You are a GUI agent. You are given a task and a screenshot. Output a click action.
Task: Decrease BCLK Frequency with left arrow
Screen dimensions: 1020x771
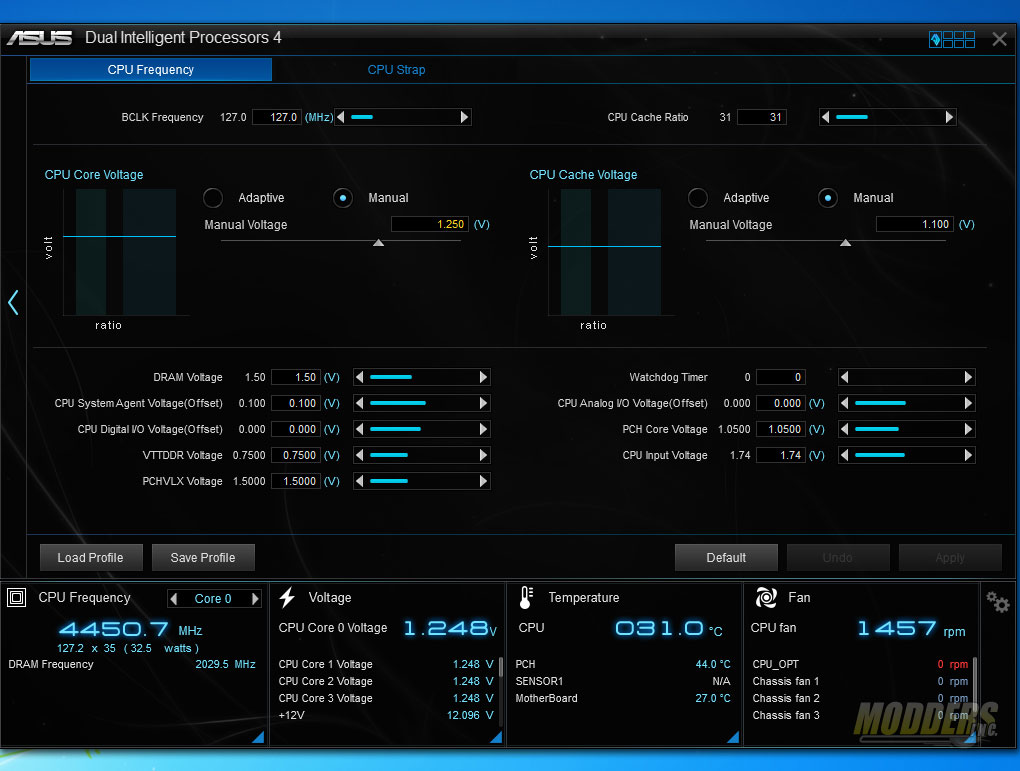[341, 117]
